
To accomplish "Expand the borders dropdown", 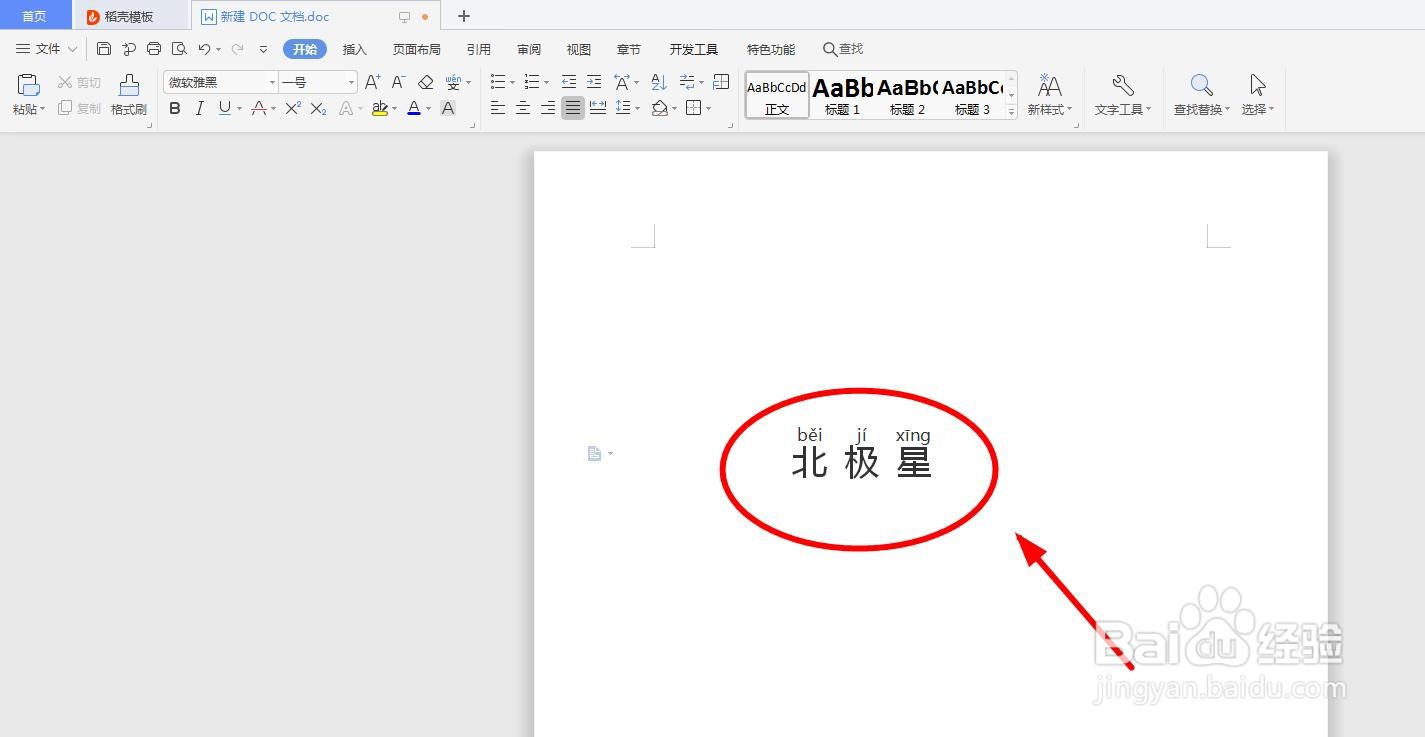I will [x=709, y=108].
